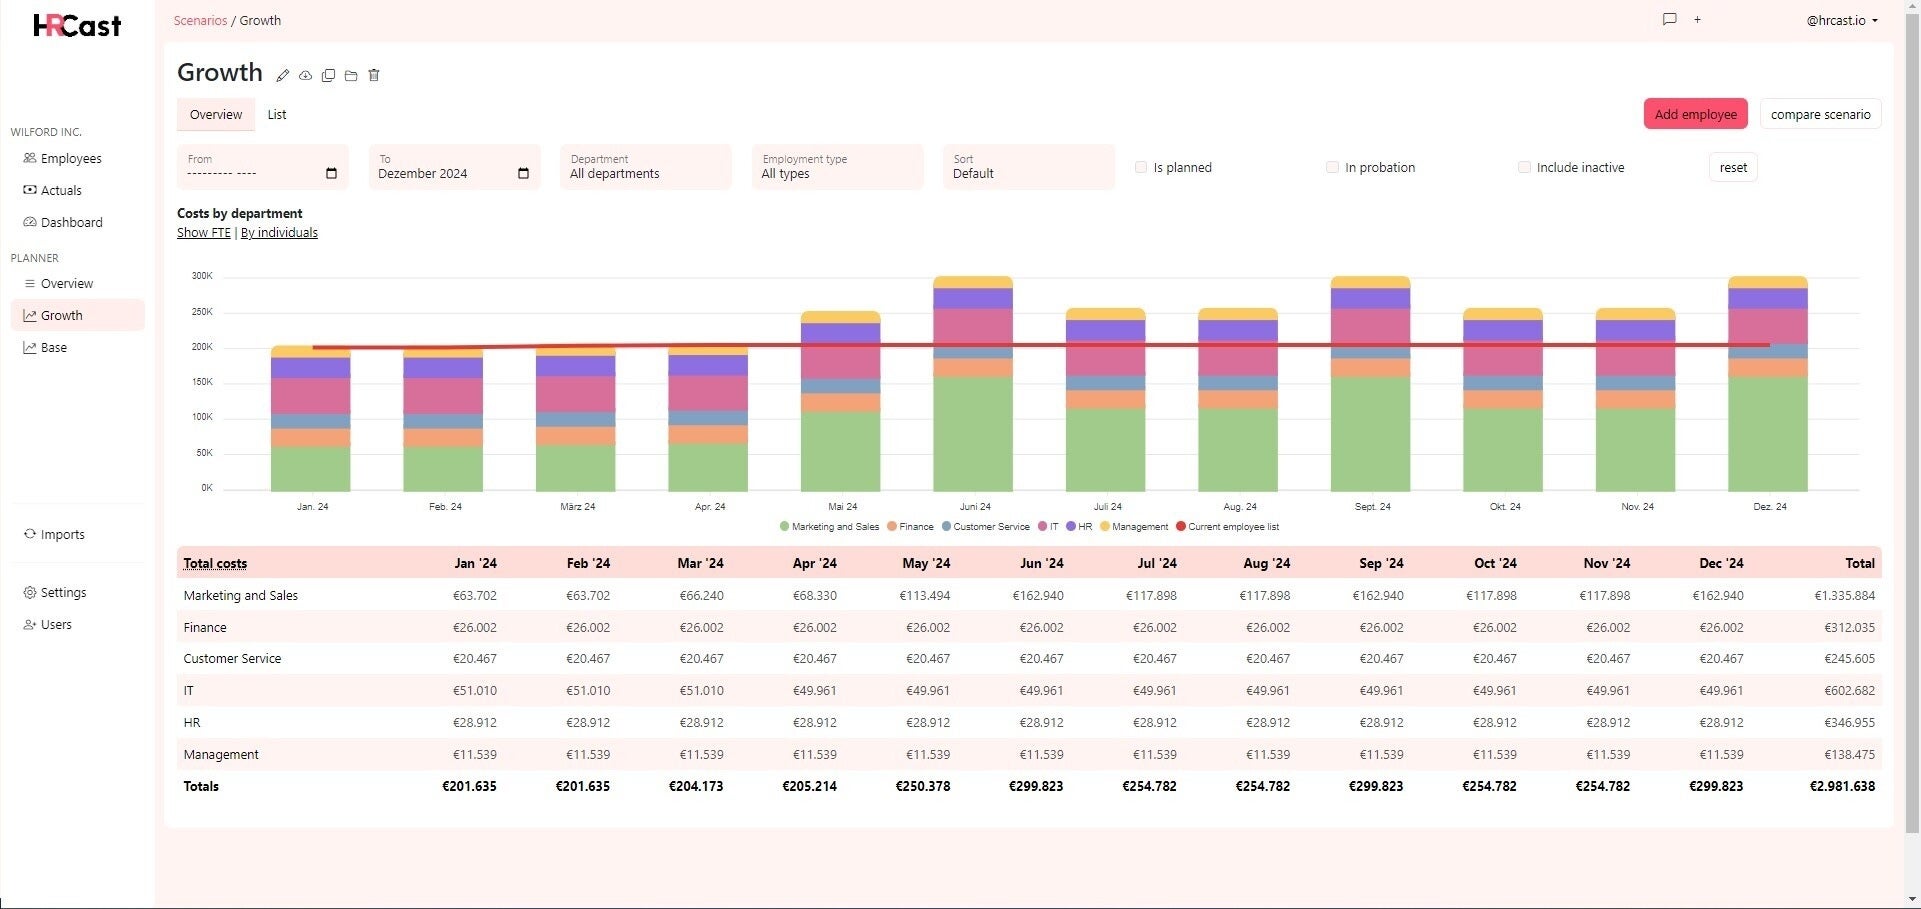Click the pencil edit icon beside Growth title
1921x909 pixels.
pos(283,75)
